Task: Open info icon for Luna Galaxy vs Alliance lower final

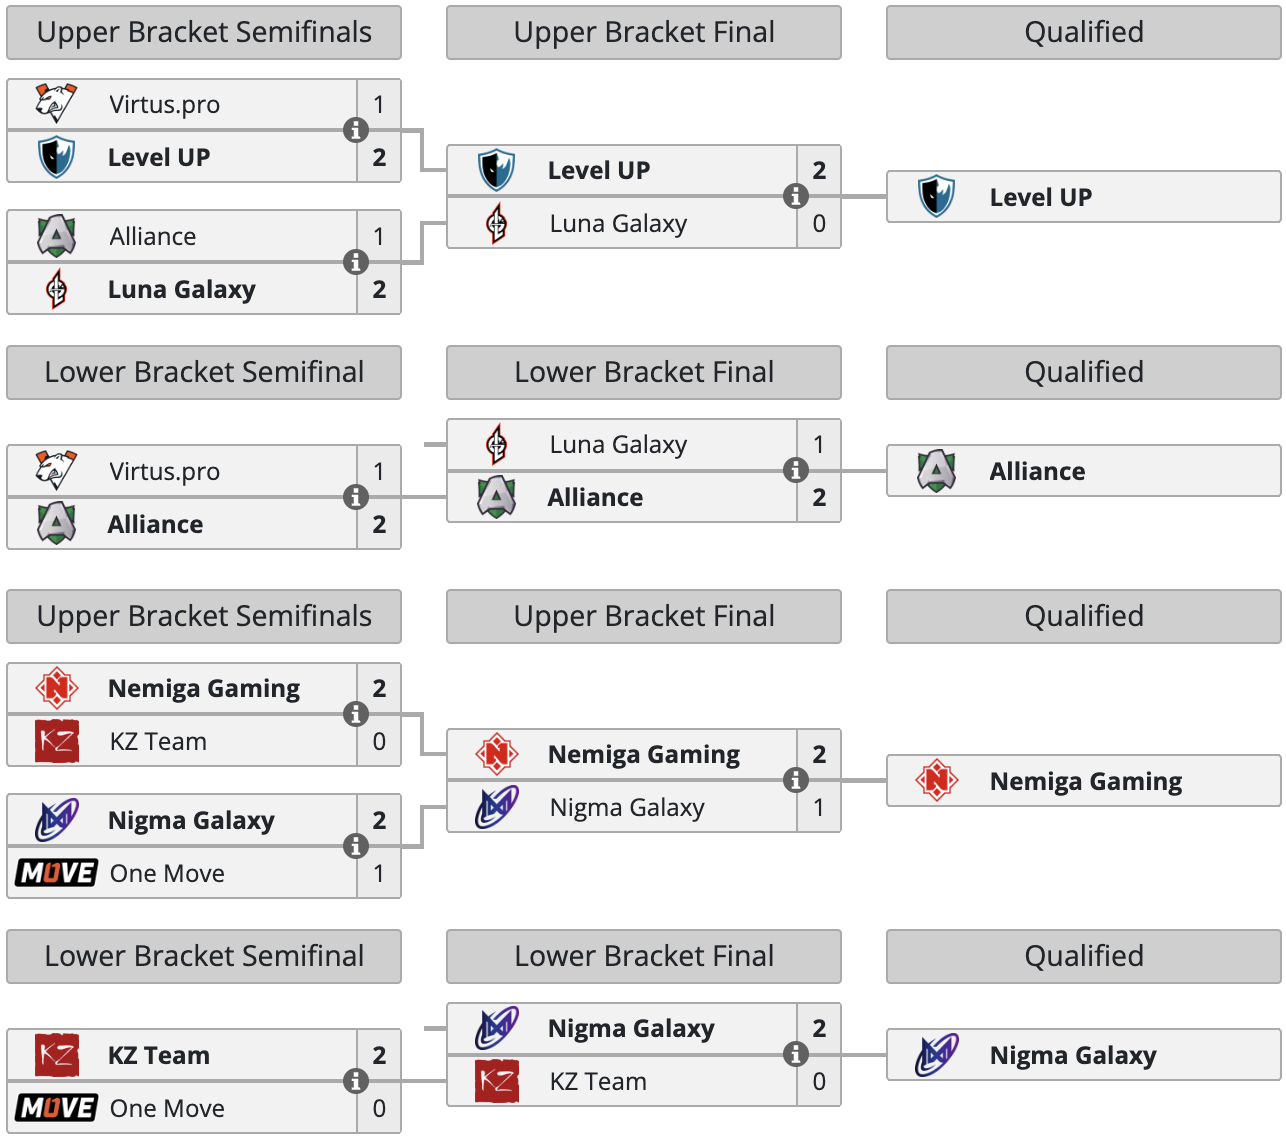Action: point(796,470)
